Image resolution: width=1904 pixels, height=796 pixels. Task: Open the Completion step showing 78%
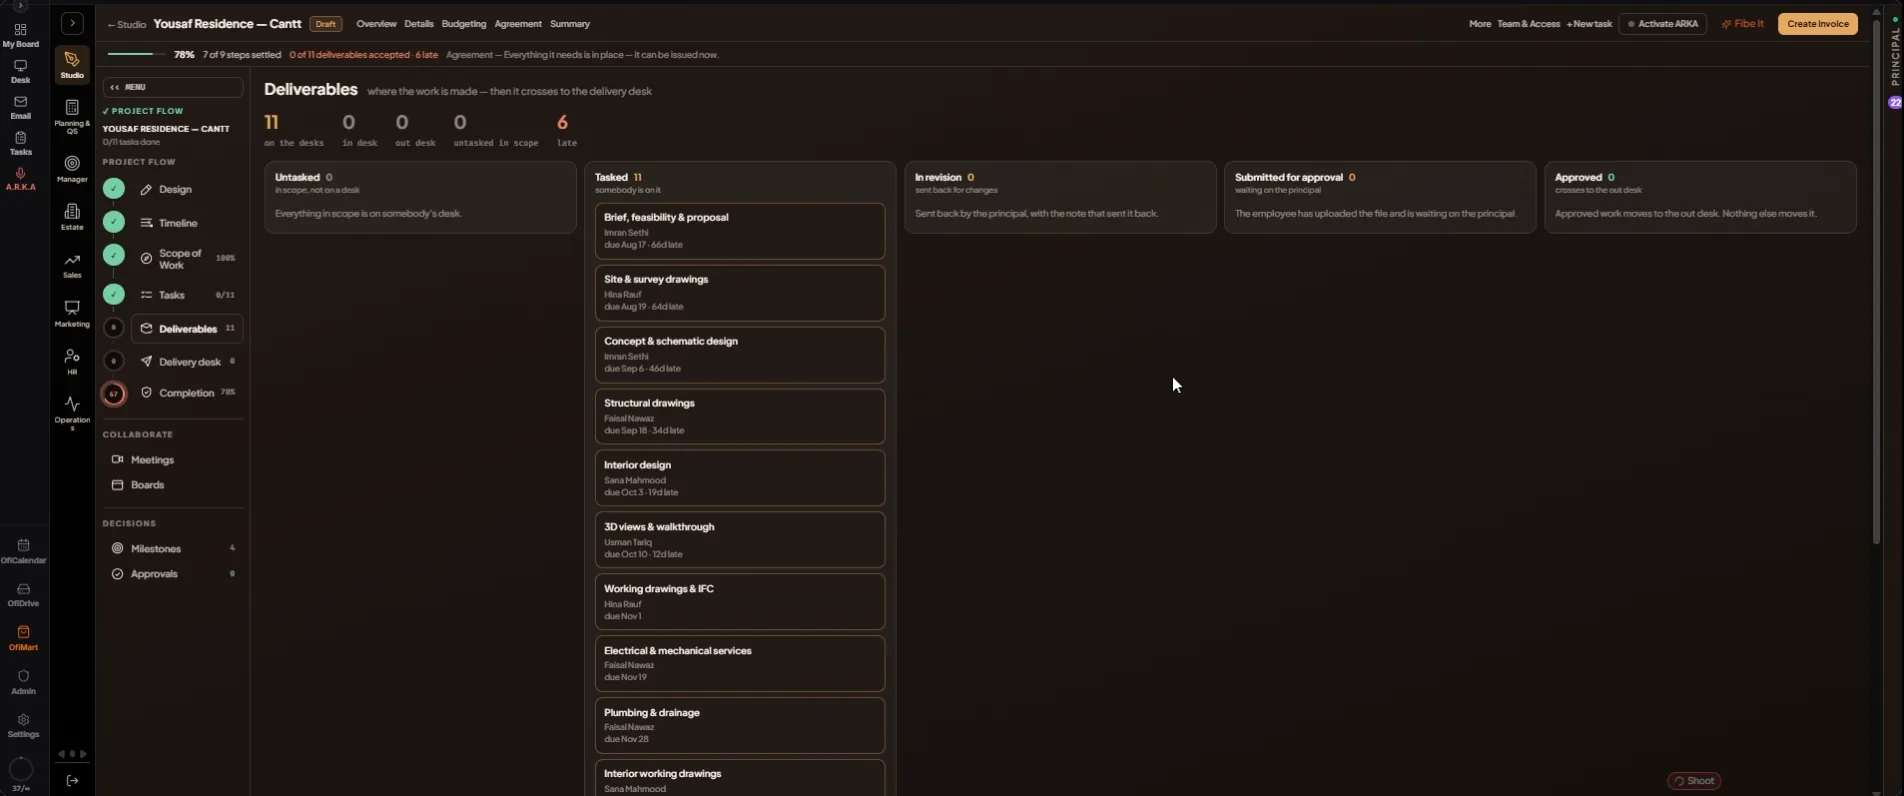[x=186, y=393]
